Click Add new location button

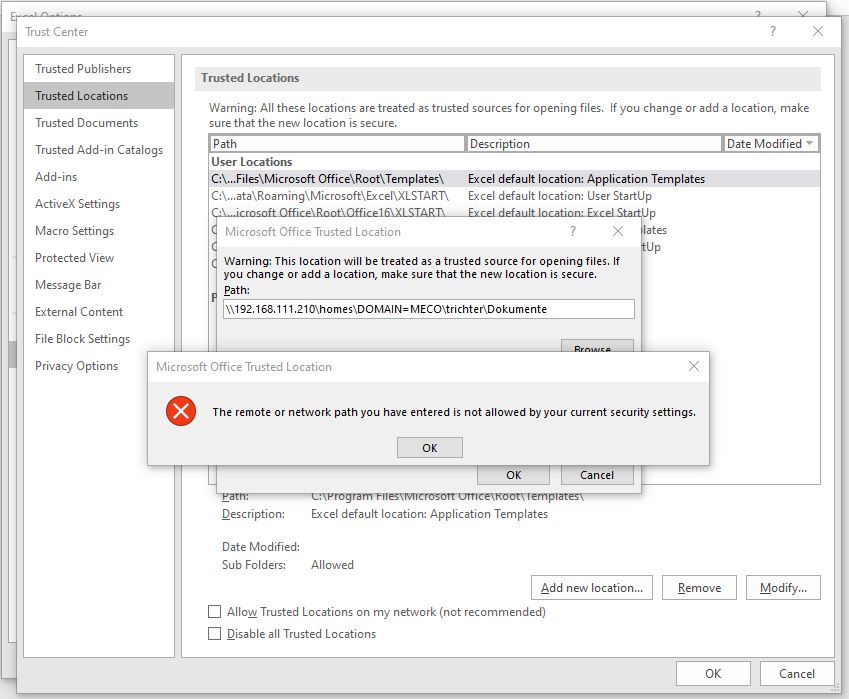pos(592,587)
